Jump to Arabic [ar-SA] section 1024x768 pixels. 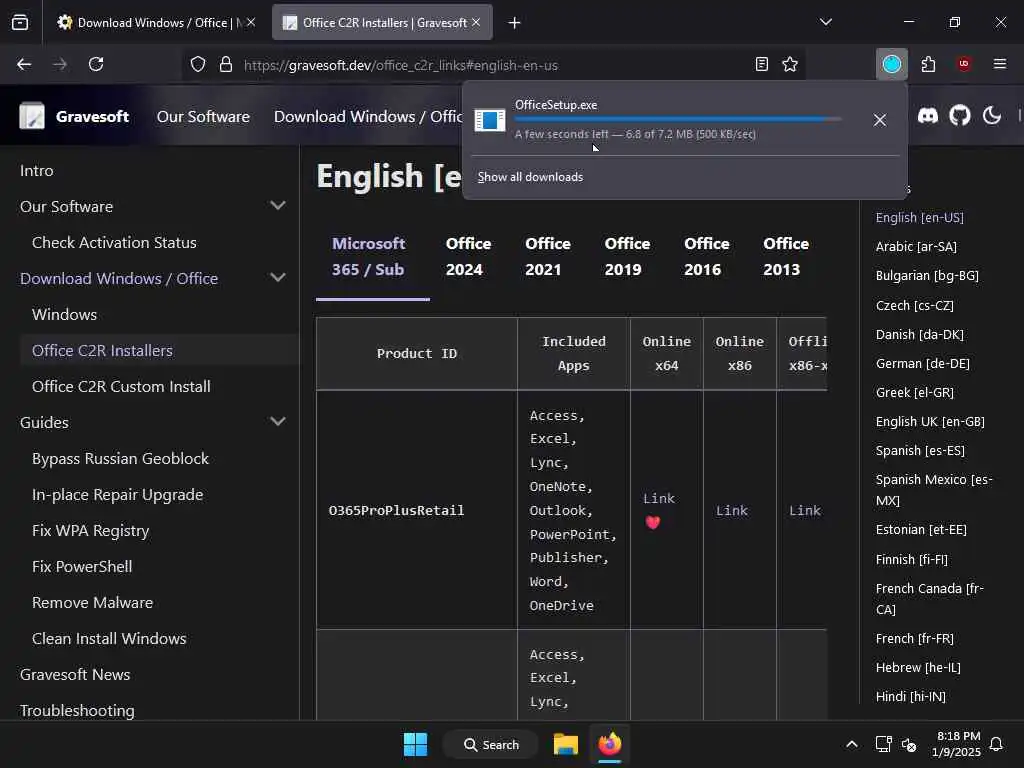tap(916, 247)
